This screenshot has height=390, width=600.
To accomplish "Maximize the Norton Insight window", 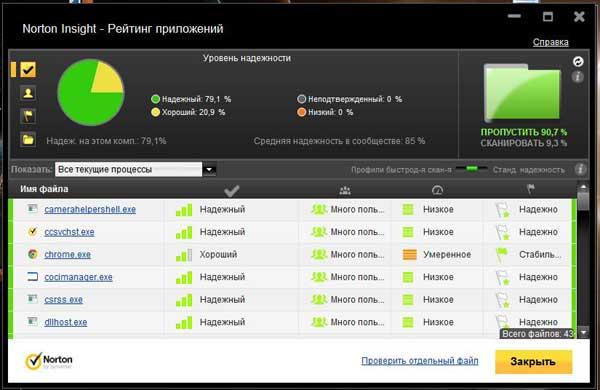I will click(548, 16).
